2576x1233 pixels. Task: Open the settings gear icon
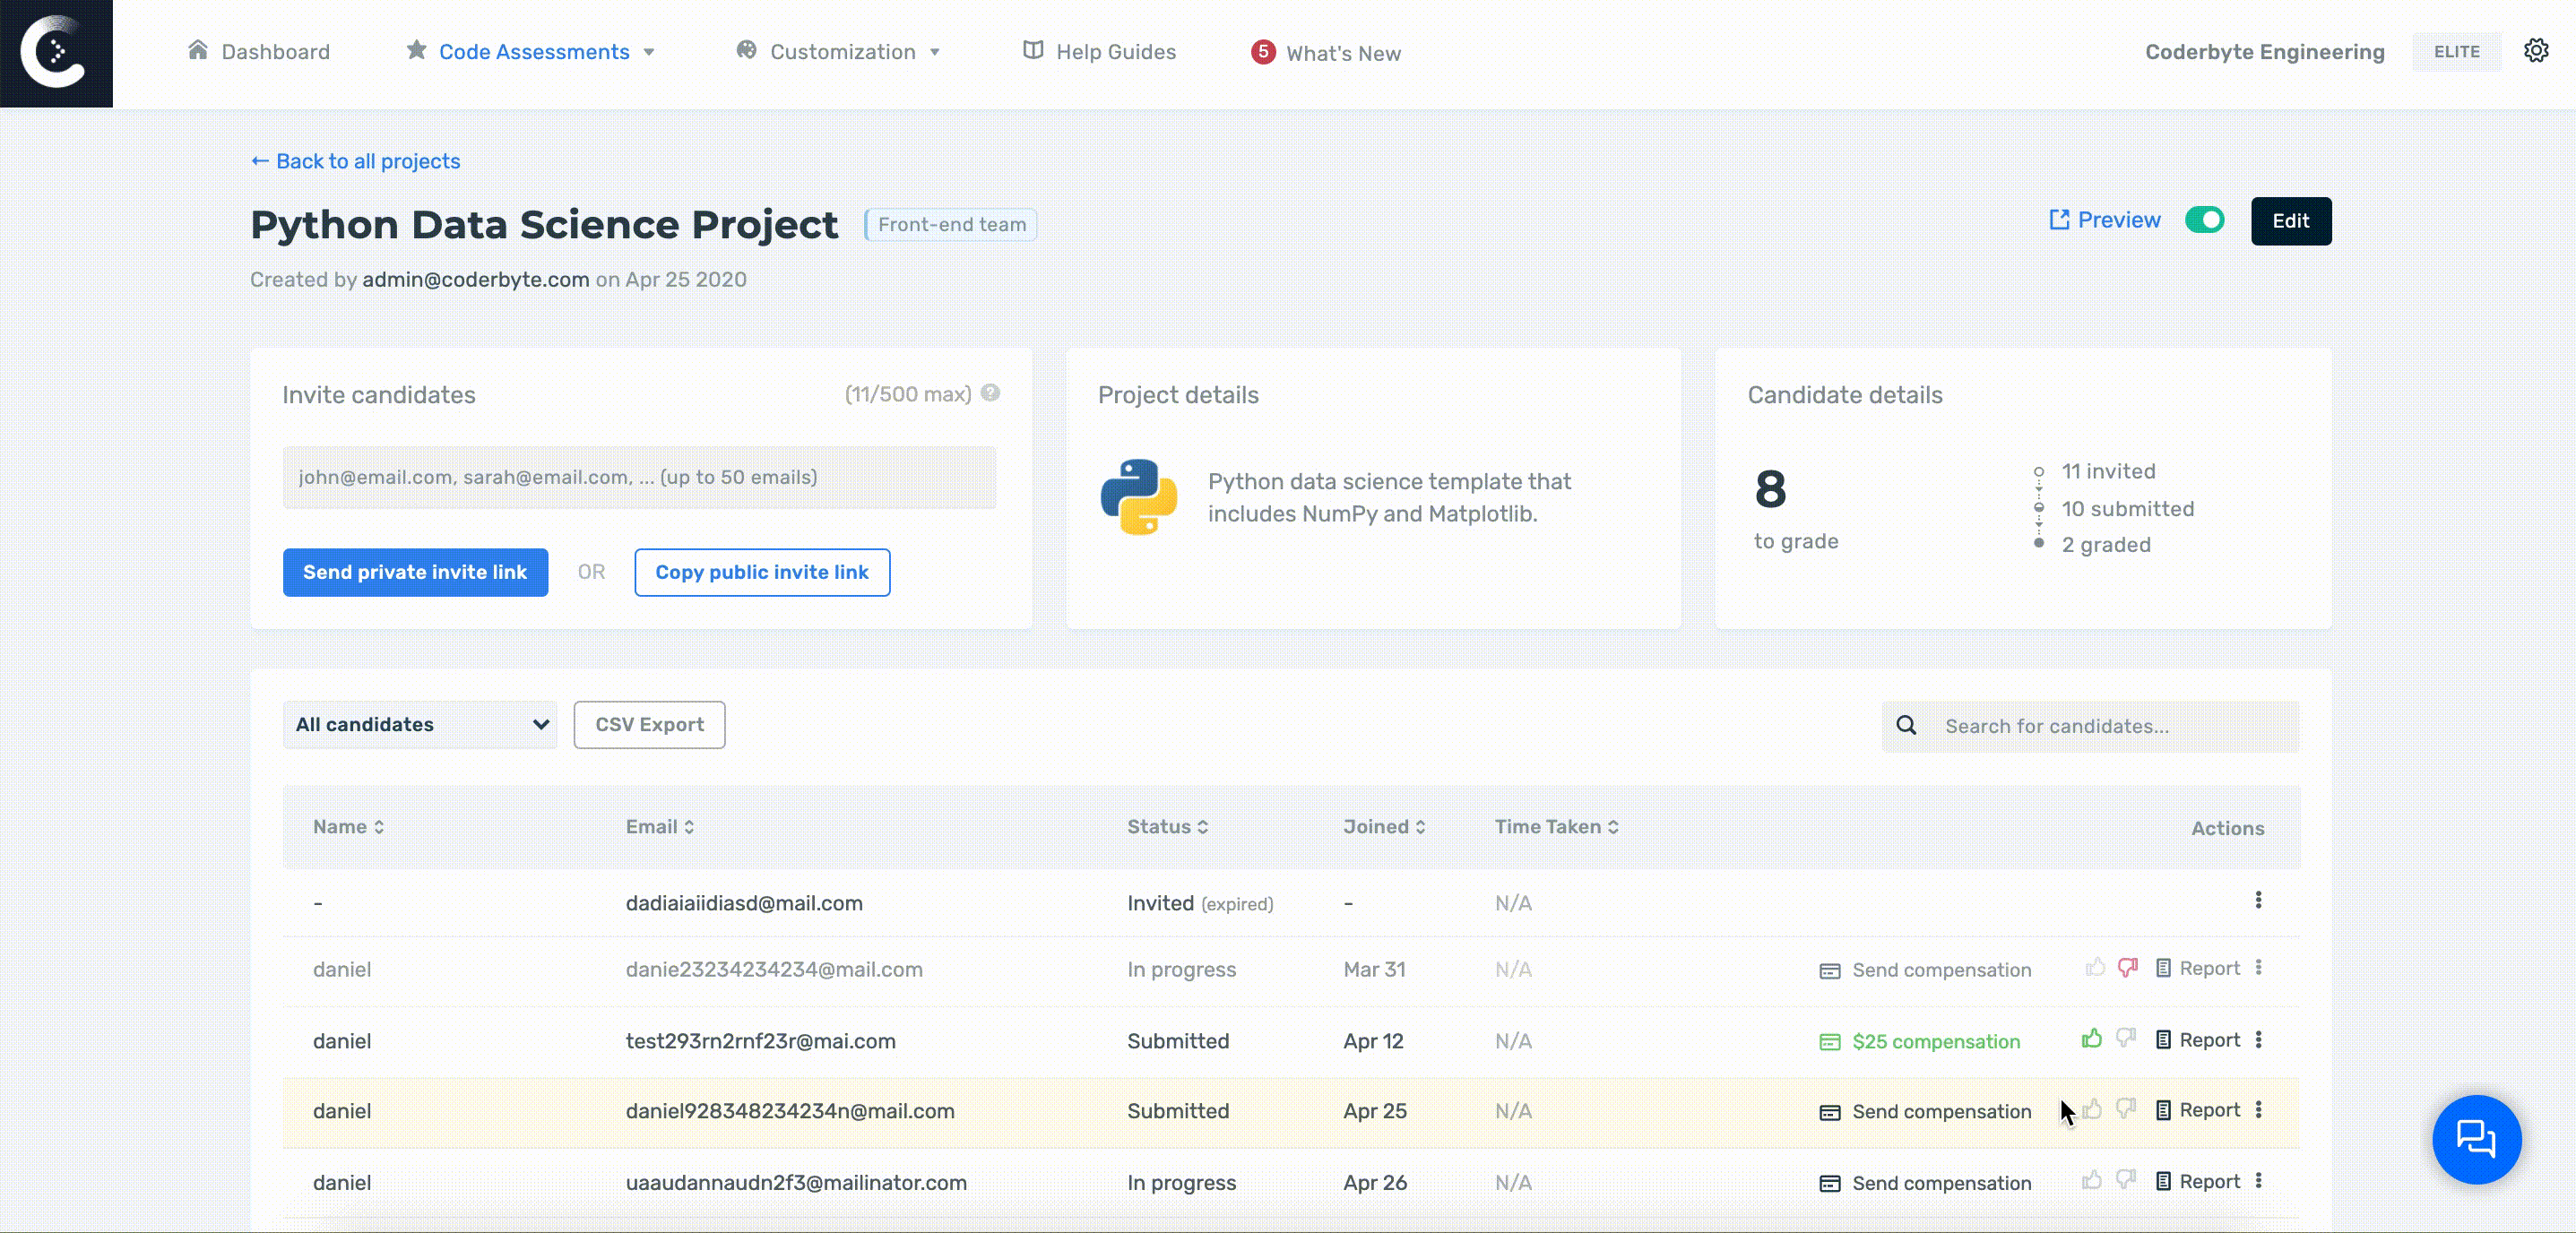[2536, 51]
